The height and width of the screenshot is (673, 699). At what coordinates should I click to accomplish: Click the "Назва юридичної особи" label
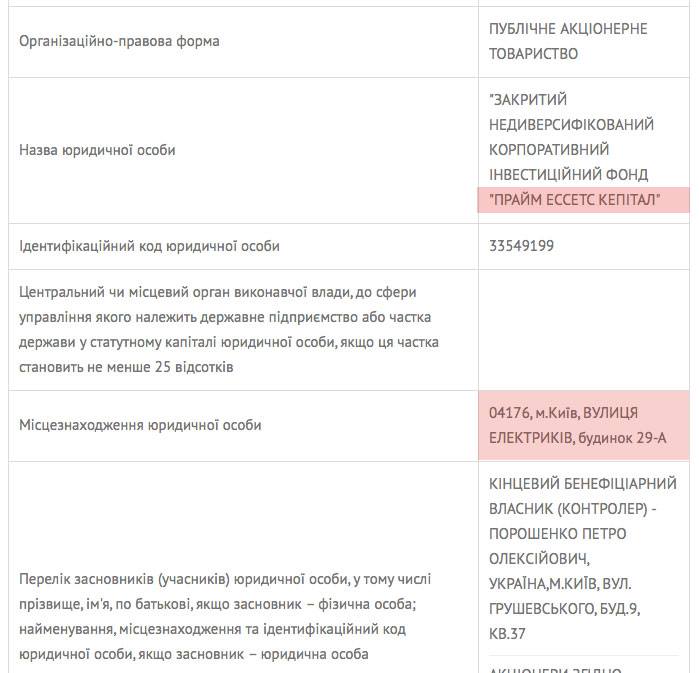(x=97, y=150)
